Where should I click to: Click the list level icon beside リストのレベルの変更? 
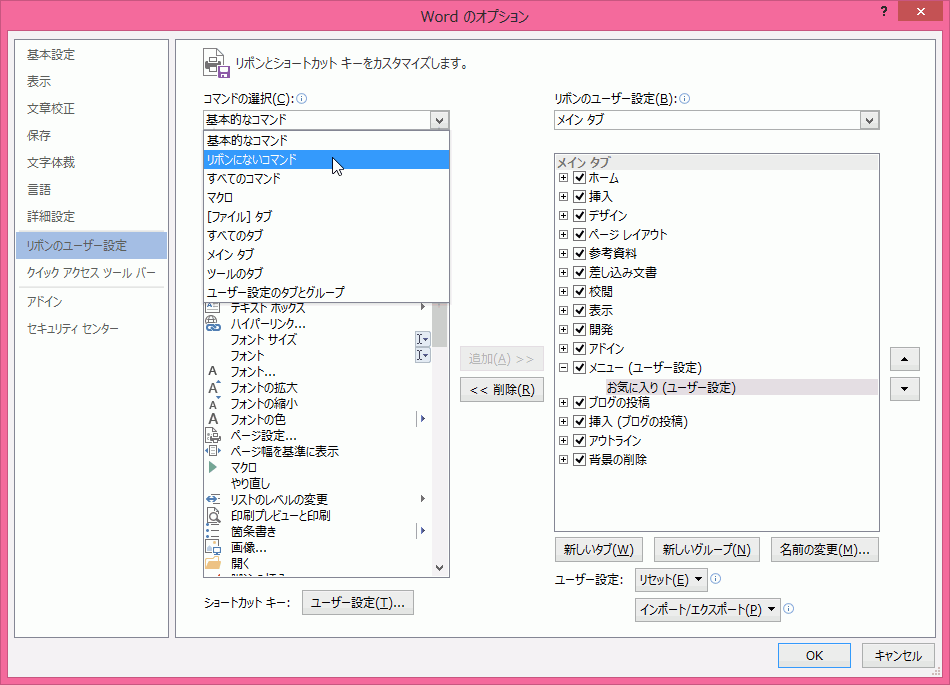pos(213,499)
